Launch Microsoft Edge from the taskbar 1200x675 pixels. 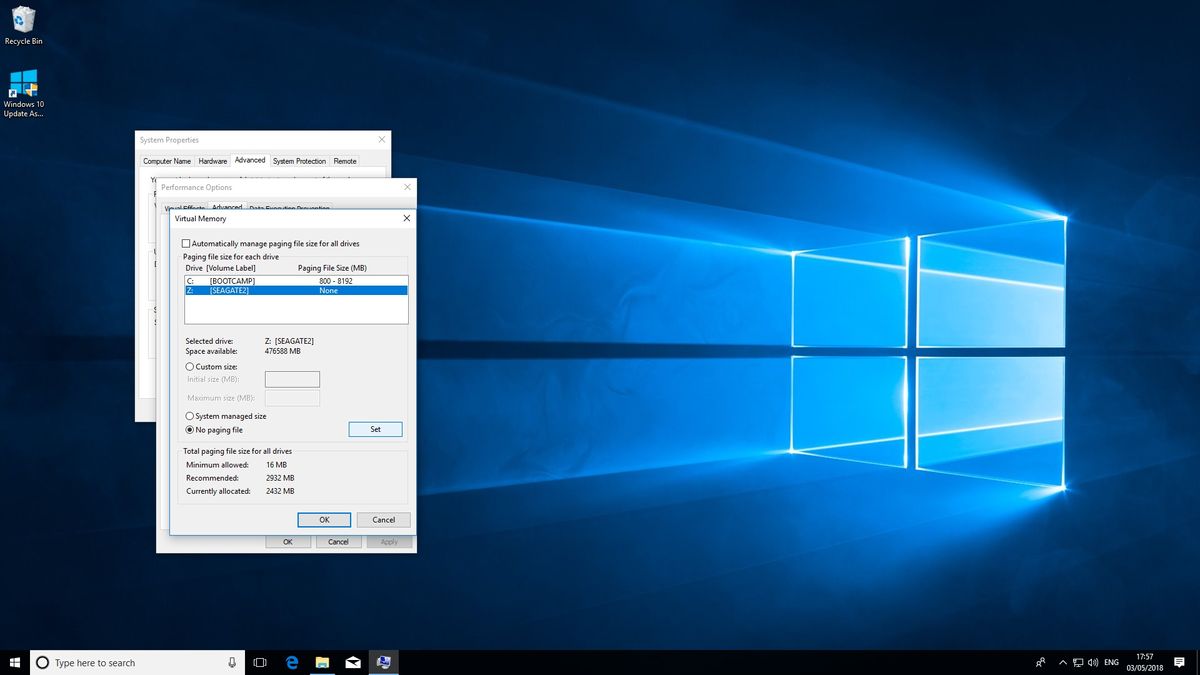292,662
